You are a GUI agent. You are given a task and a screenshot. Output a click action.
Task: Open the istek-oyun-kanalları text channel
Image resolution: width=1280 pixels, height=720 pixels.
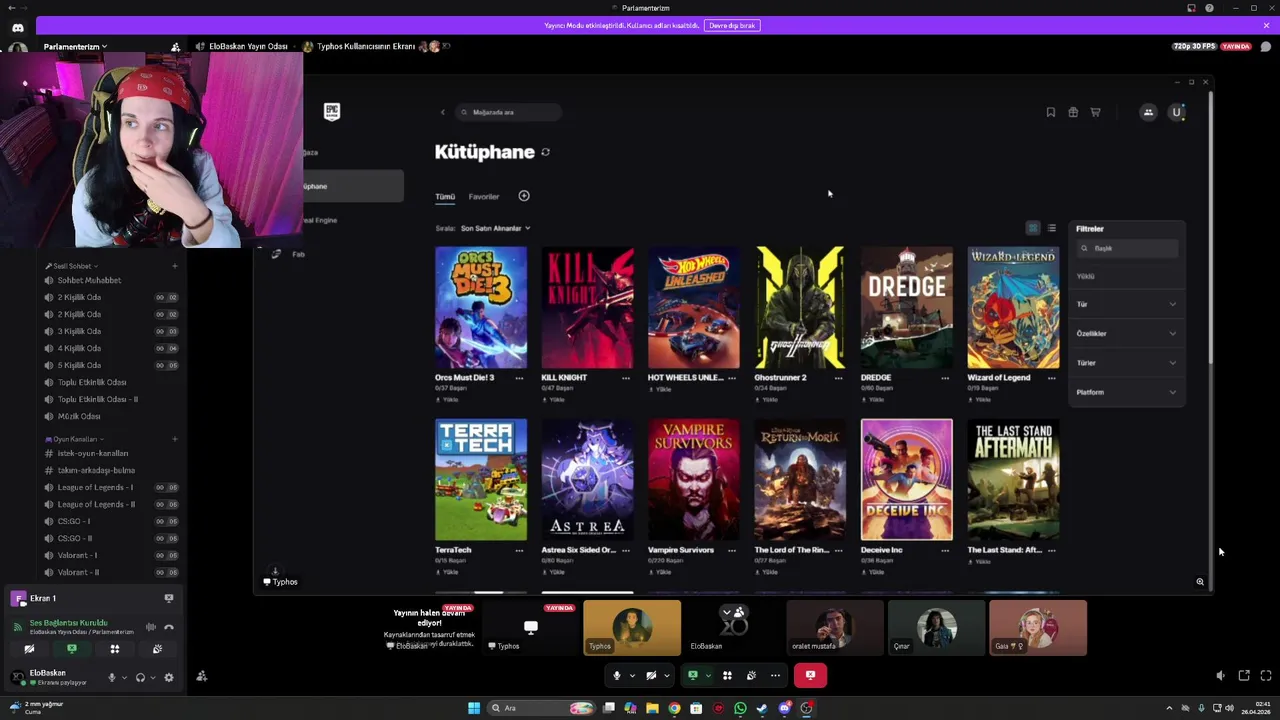point(93,454)
